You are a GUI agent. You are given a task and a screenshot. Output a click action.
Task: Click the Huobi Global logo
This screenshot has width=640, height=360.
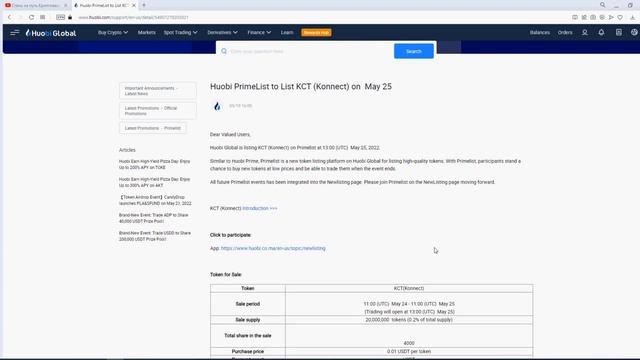(51, 33)
